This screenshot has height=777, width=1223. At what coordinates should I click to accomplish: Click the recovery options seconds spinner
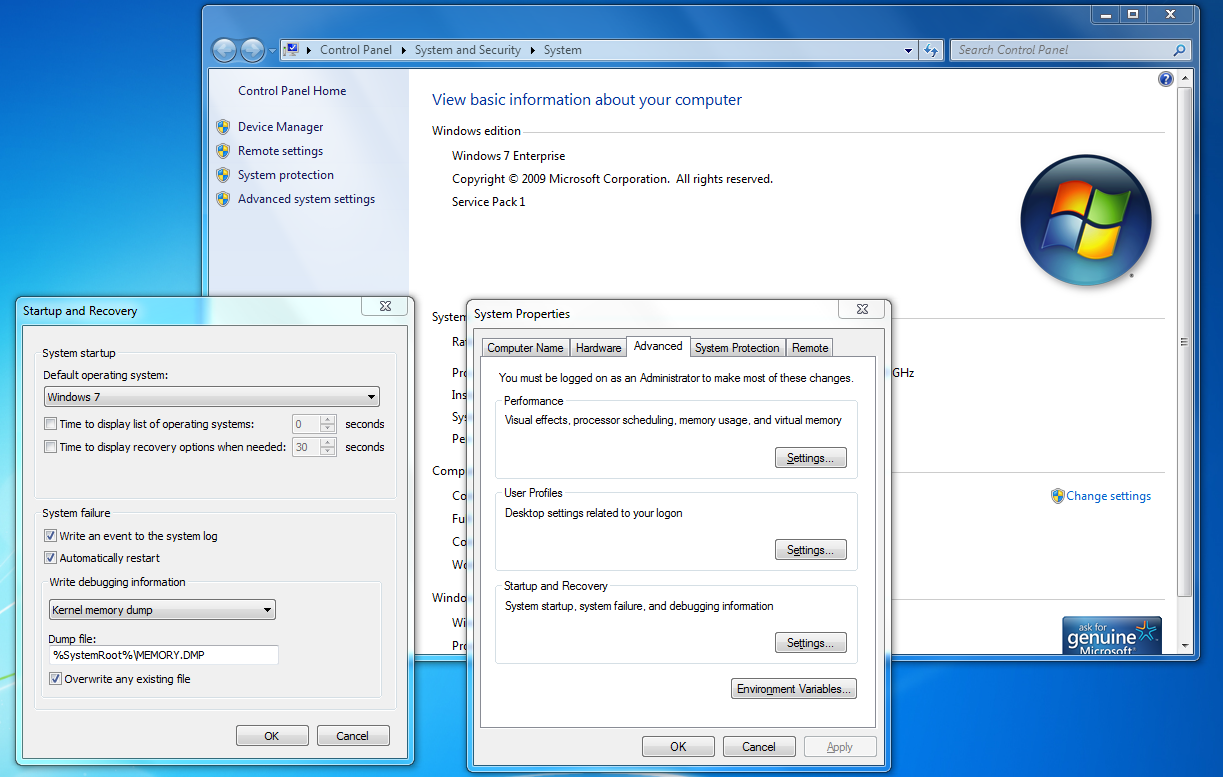tap(328, 447)
